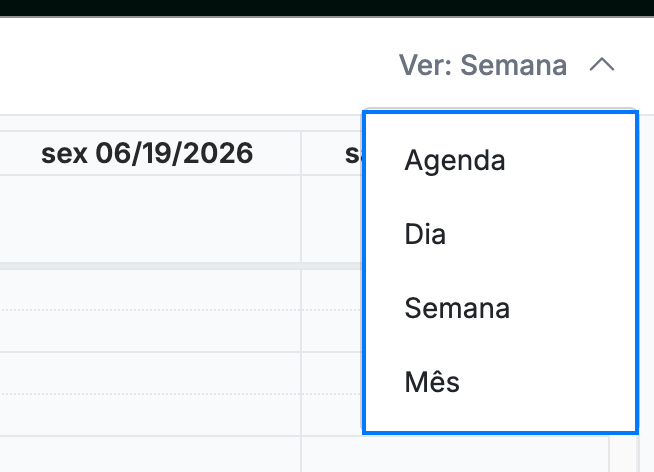Click first time slot in Saturday column

pyautogui.click(x=332, y=290)
